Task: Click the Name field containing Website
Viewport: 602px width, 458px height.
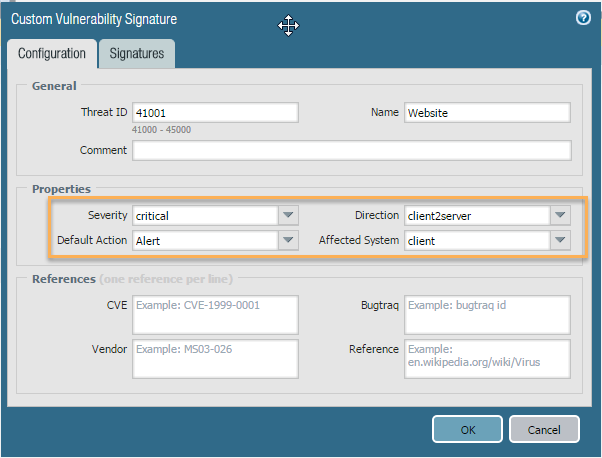Action: [x=487, y=112]
